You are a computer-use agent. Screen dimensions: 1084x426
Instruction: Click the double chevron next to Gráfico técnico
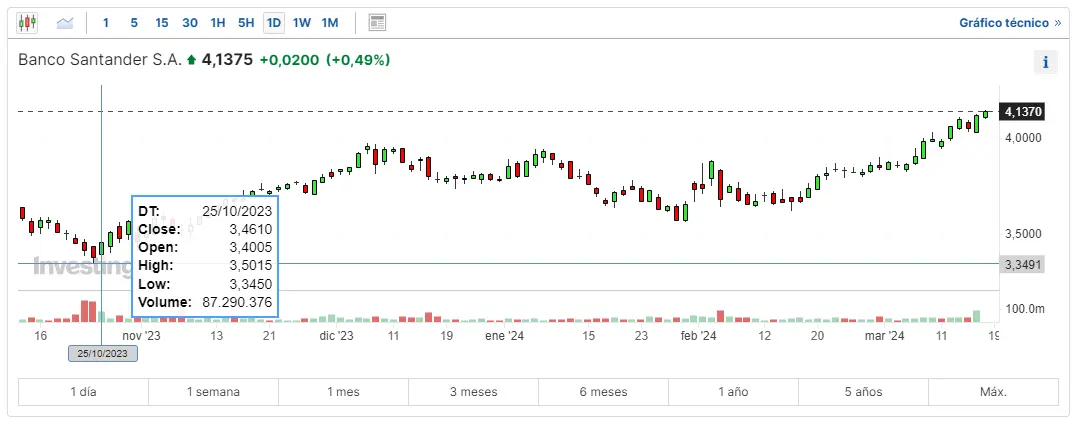pos(1058,22)
